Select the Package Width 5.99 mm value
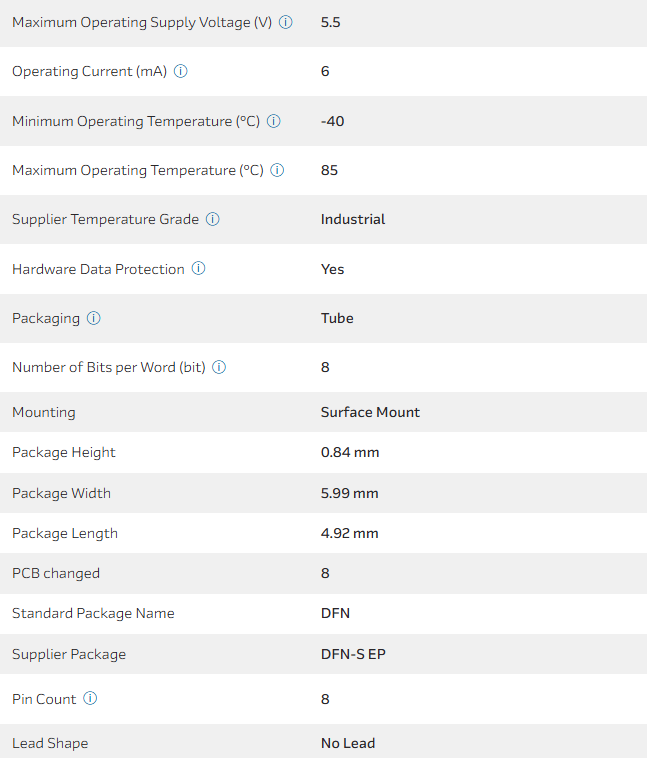This screenshot has height=758, width=647. point(350,493)
